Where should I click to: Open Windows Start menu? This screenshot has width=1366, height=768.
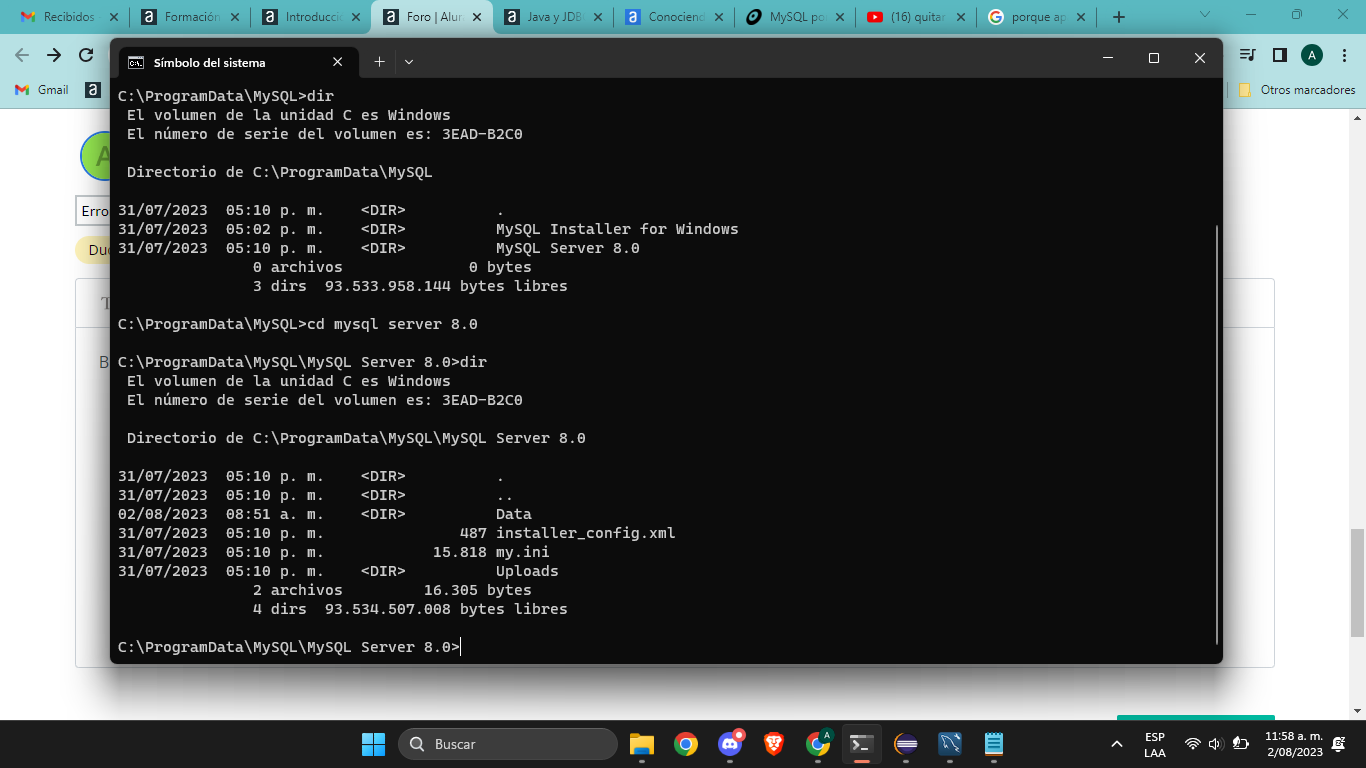point(373,744)
